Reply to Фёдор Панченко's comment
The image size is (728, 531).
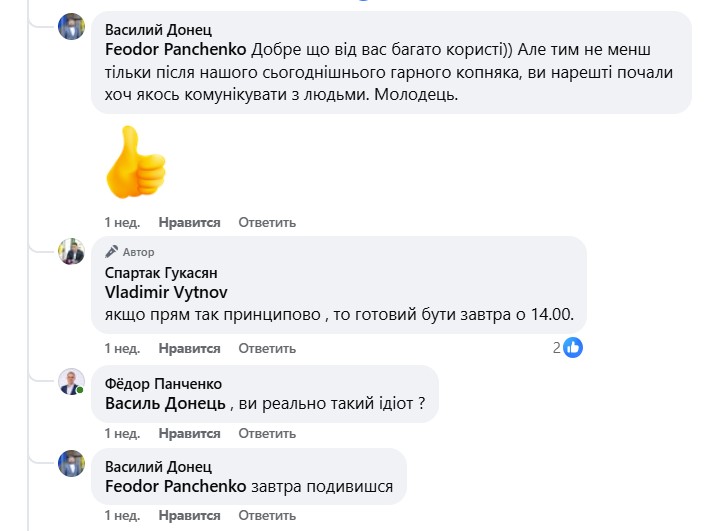pos(267,434)
